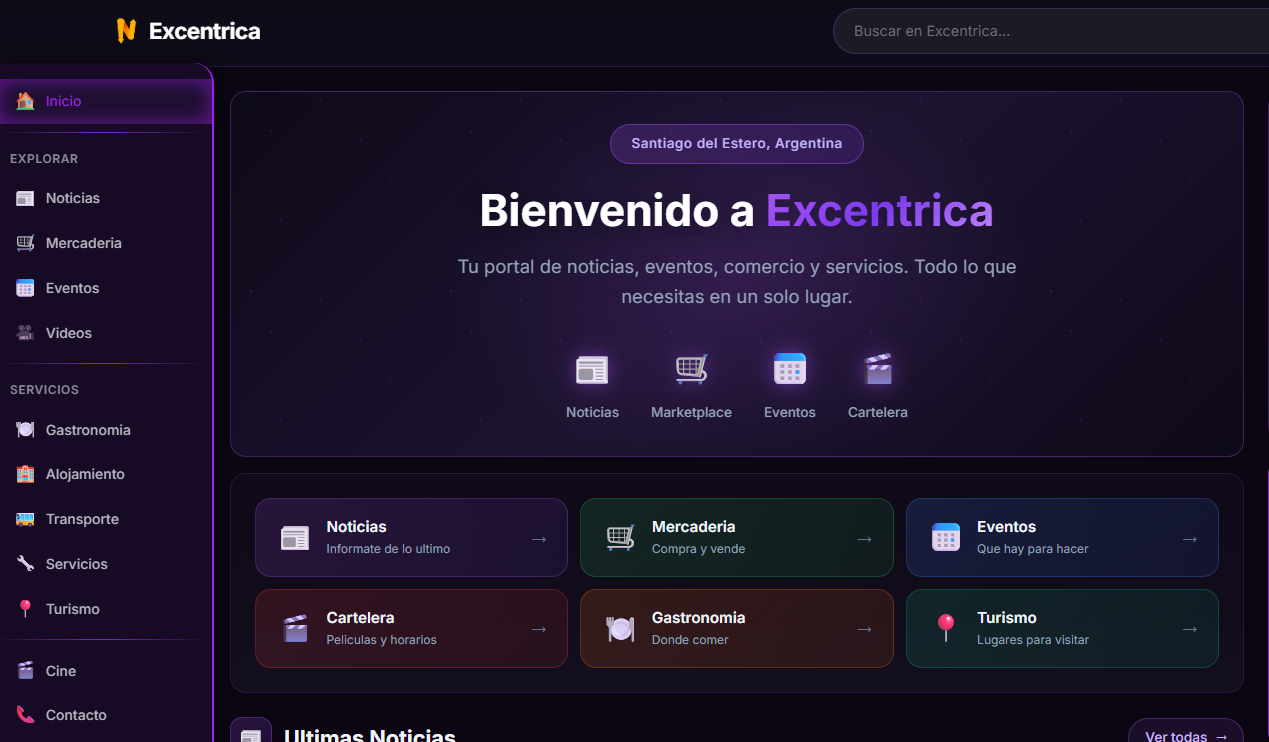Click the Excentrica logo at top left
This screenshot has width=1269, height=742.
pyautogui.click(x=188, y=30)
